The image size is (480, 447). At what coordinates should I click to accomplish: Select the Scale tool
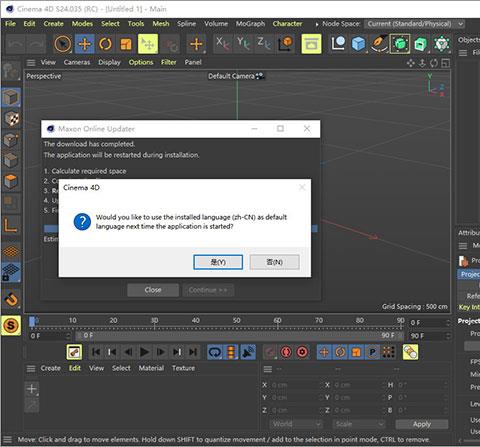[126, 44]
